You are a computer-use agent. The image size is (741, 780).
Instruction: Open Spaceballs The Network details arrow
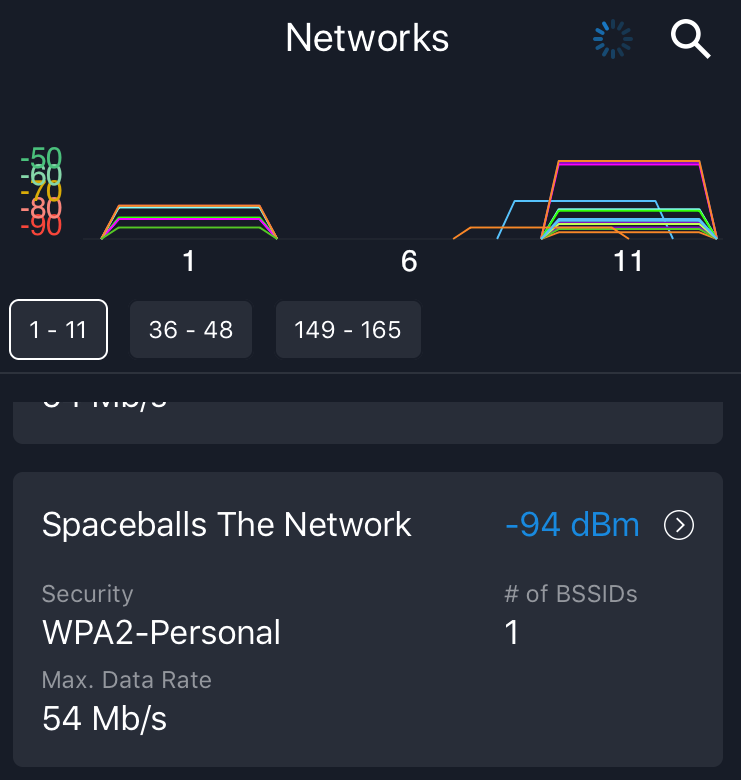[x=679, y=525]
